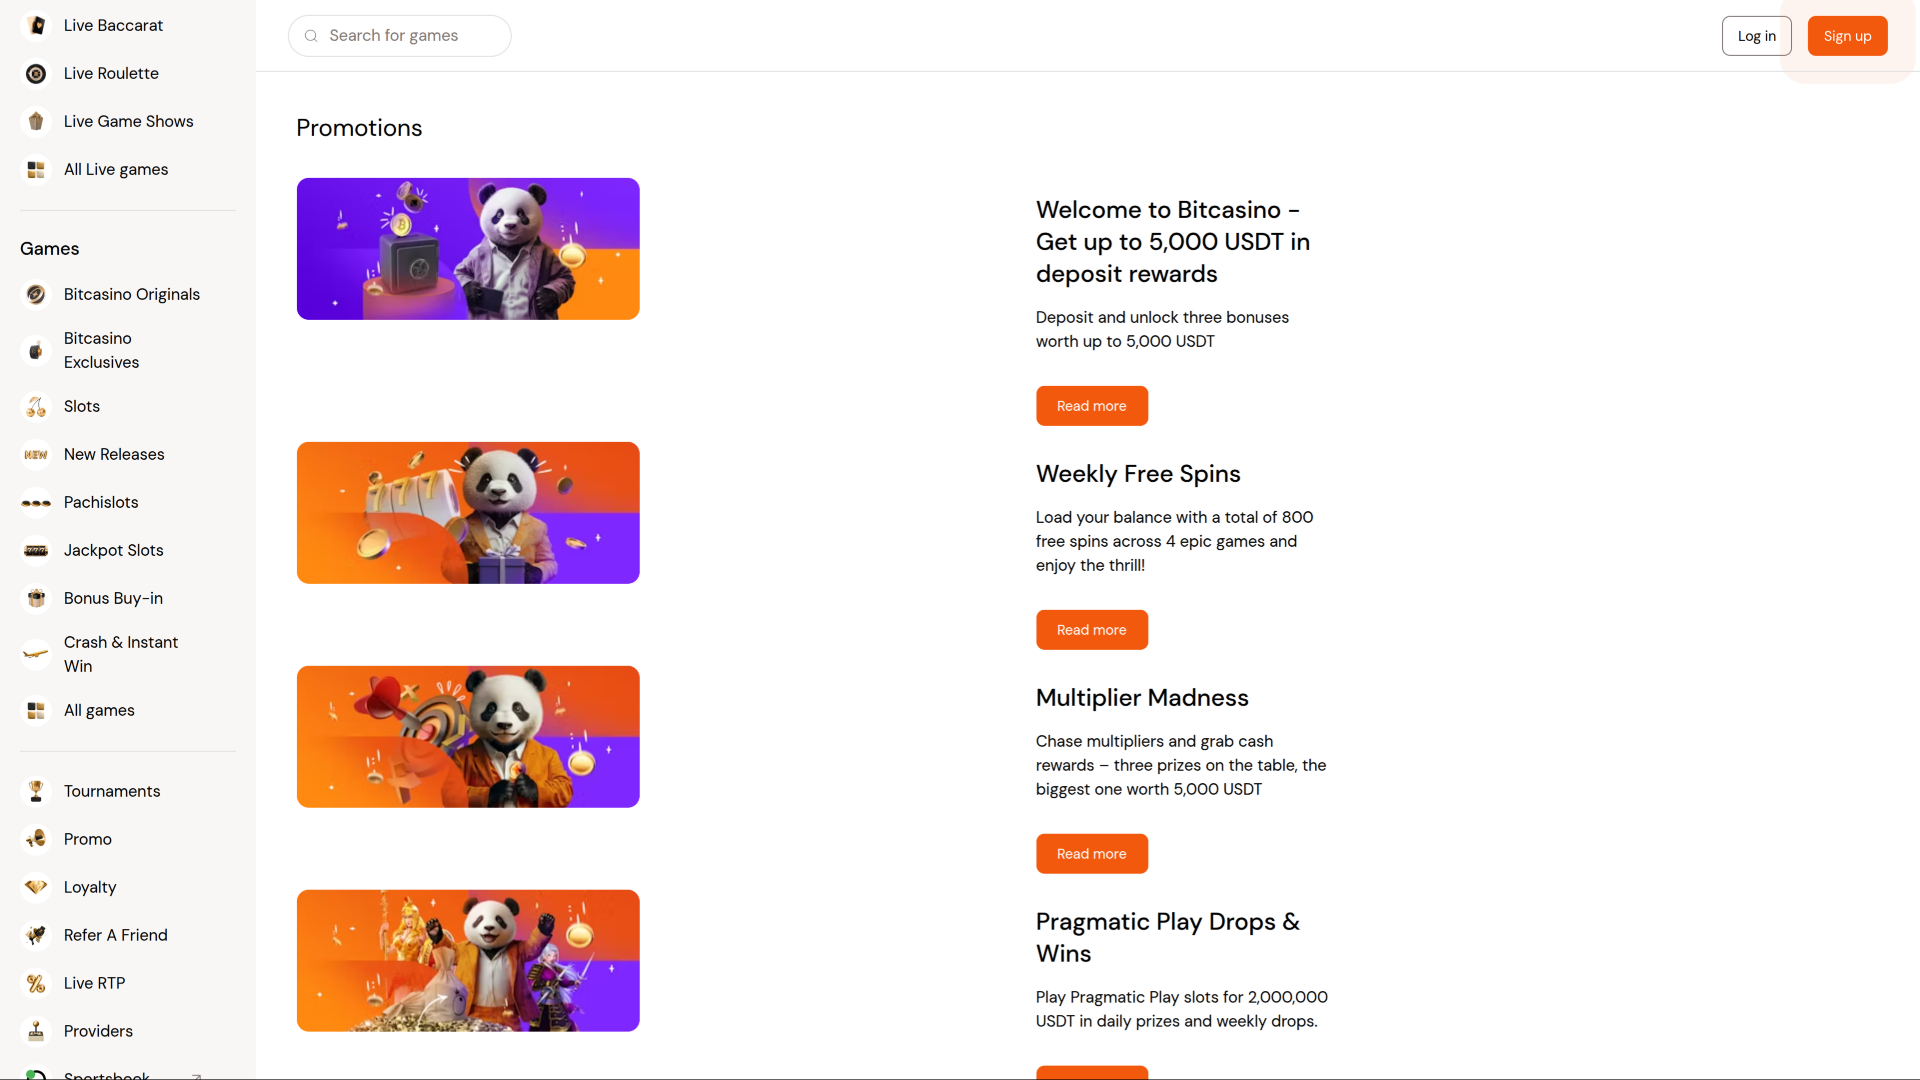This screenshot has width=1920, height=1080.
Task: Open the Providers icon
Action: click(36, 1031)
